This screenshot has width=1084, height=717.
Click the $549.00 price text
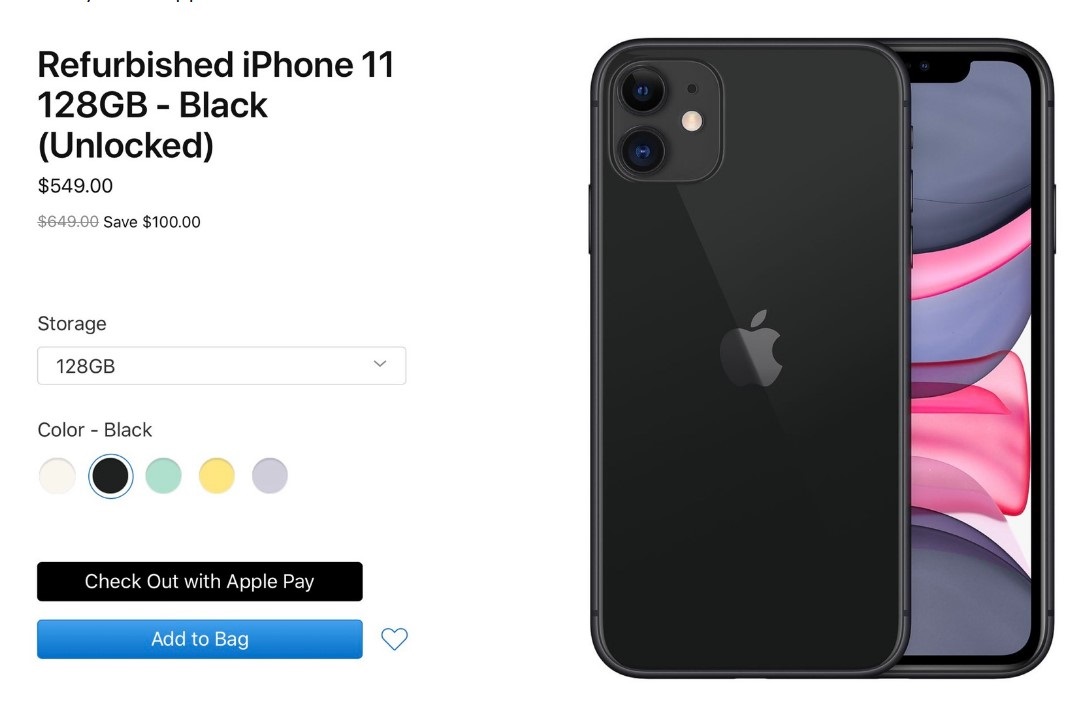75,186
